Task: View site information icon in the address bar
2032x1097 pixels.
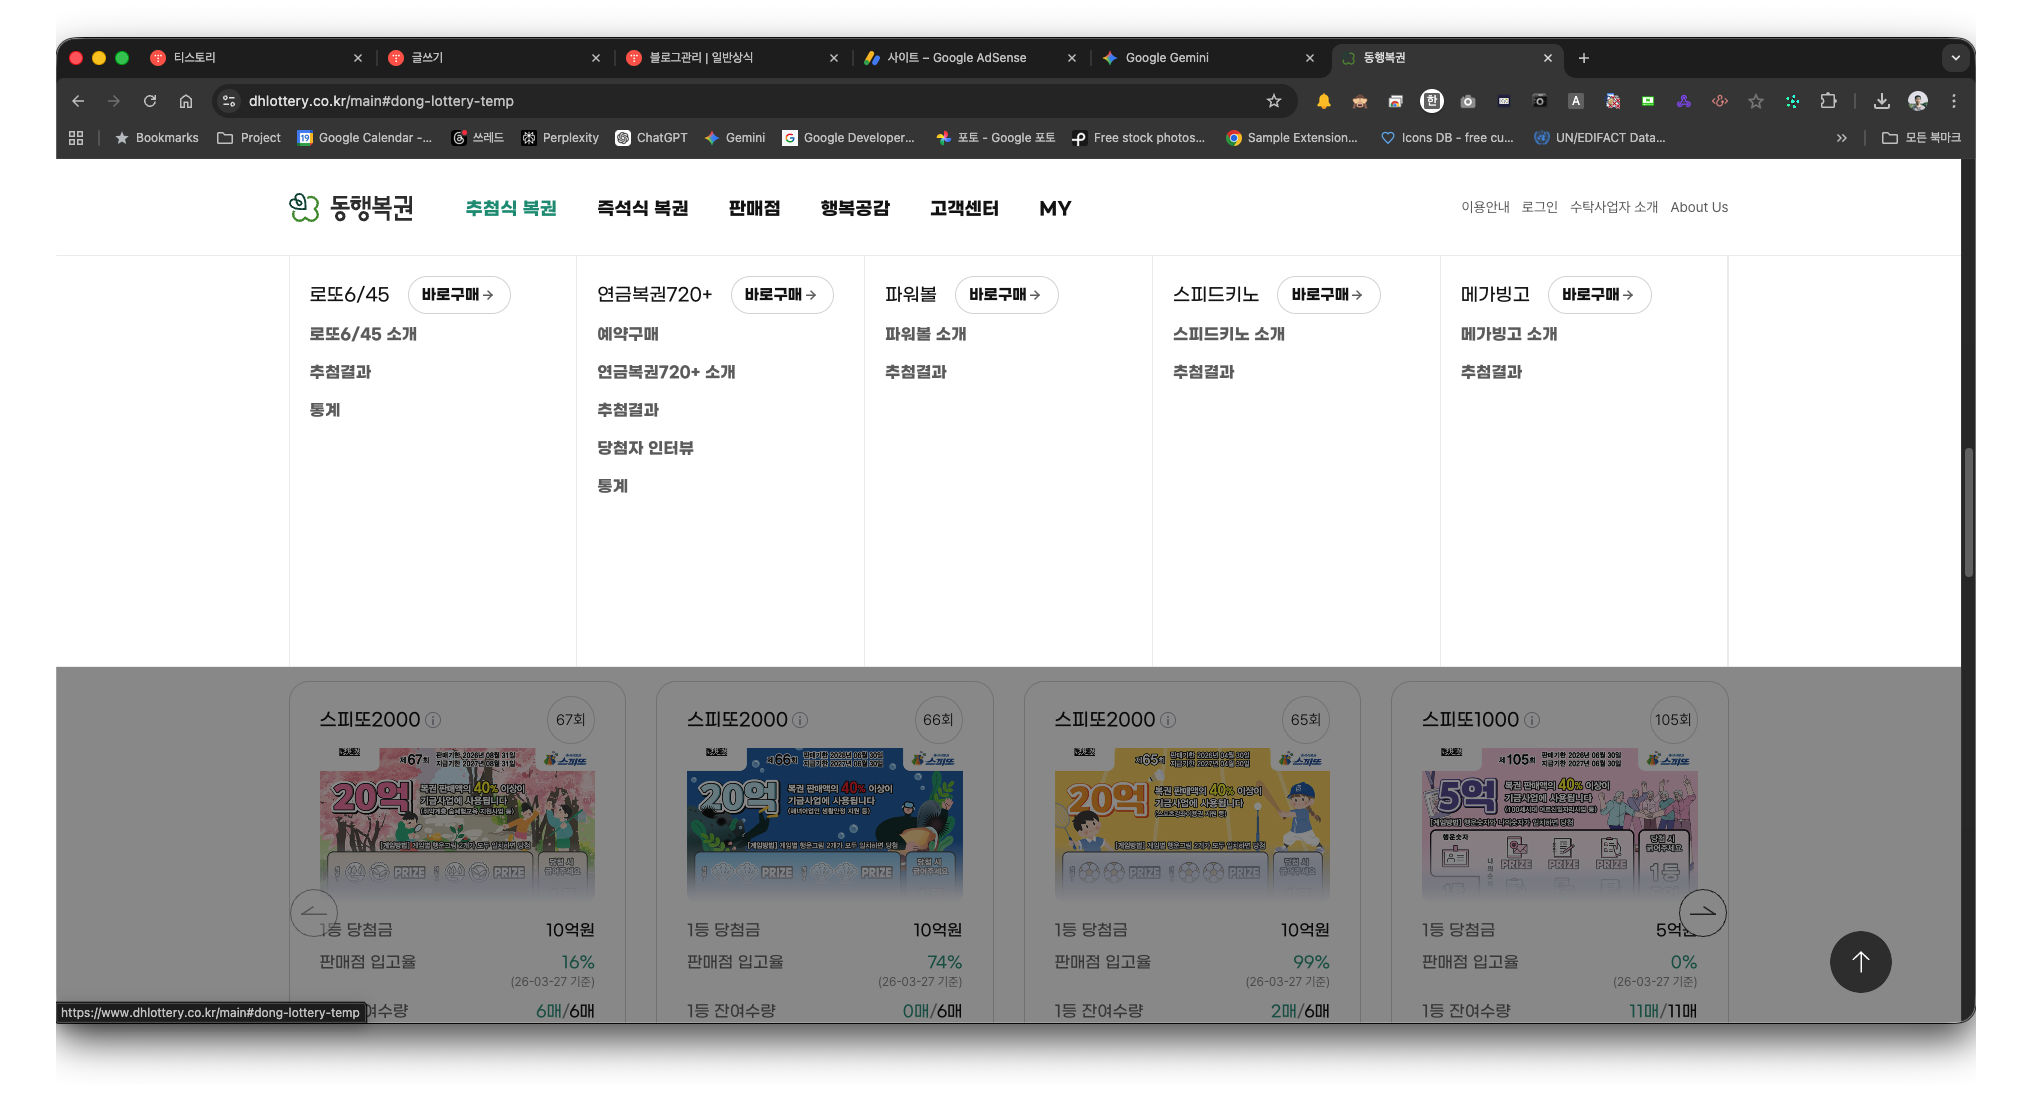Action: (229, 101)
